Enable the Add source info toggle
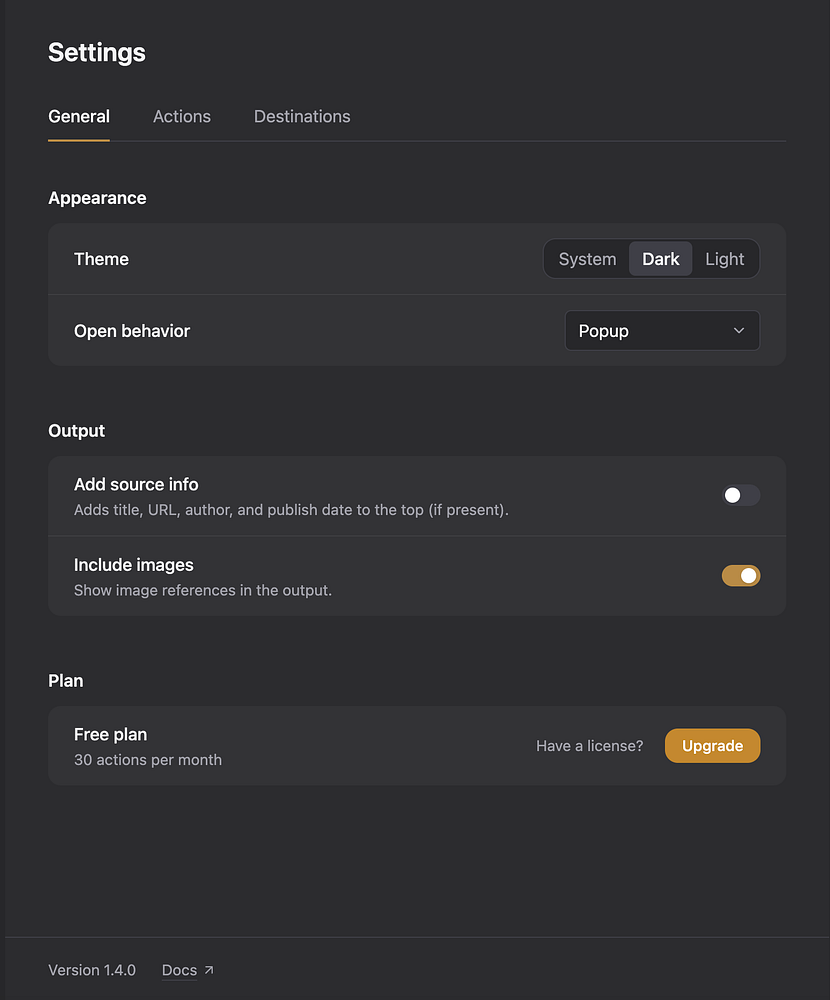This screenshot has width=830, height=1000. 741,495
